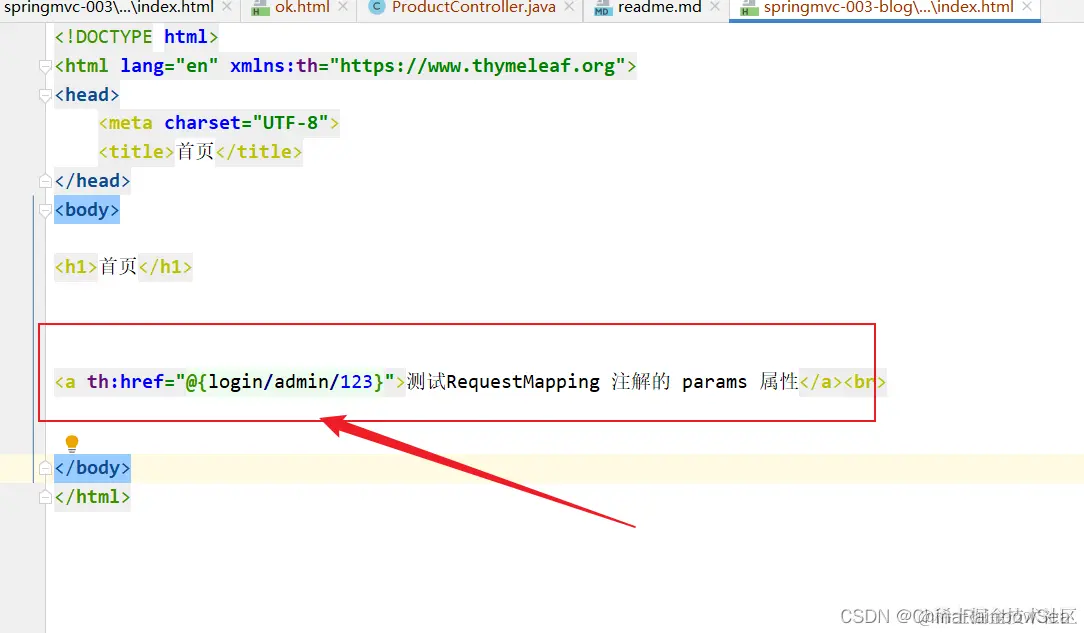
Task: Switch to the readme.md tab
Action: click(659, 8)
